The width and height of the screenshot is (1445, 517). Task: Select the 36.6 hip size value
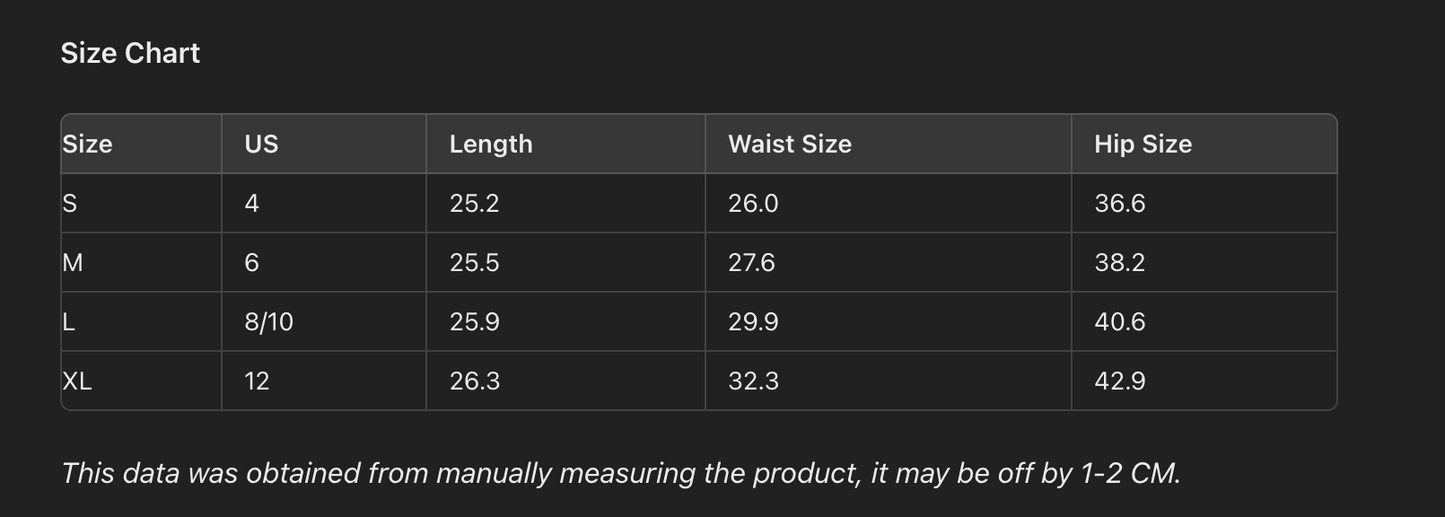click(x=1120, y=203)
